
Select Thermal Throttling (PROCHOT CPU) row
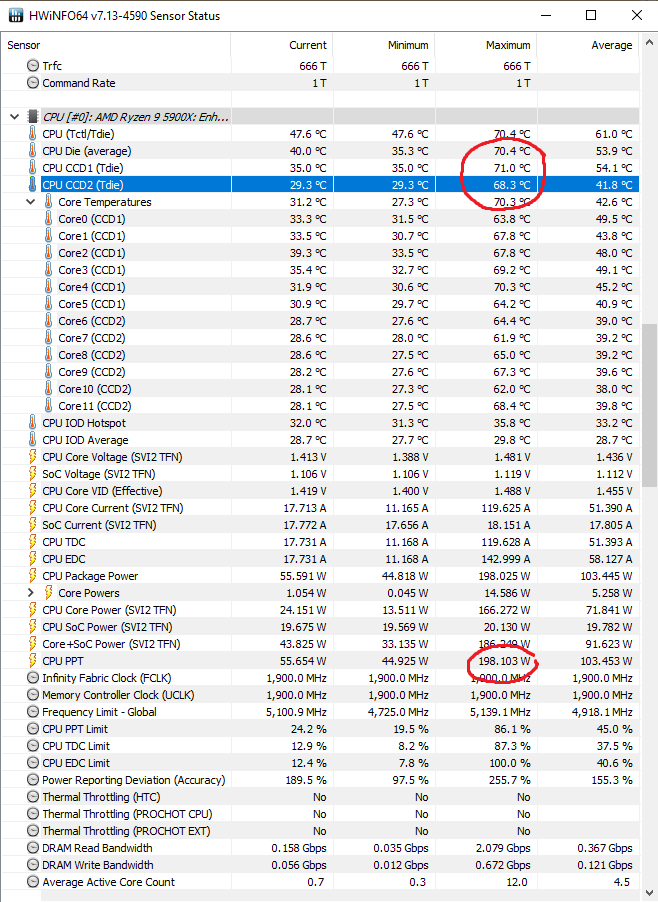[320, 814]
